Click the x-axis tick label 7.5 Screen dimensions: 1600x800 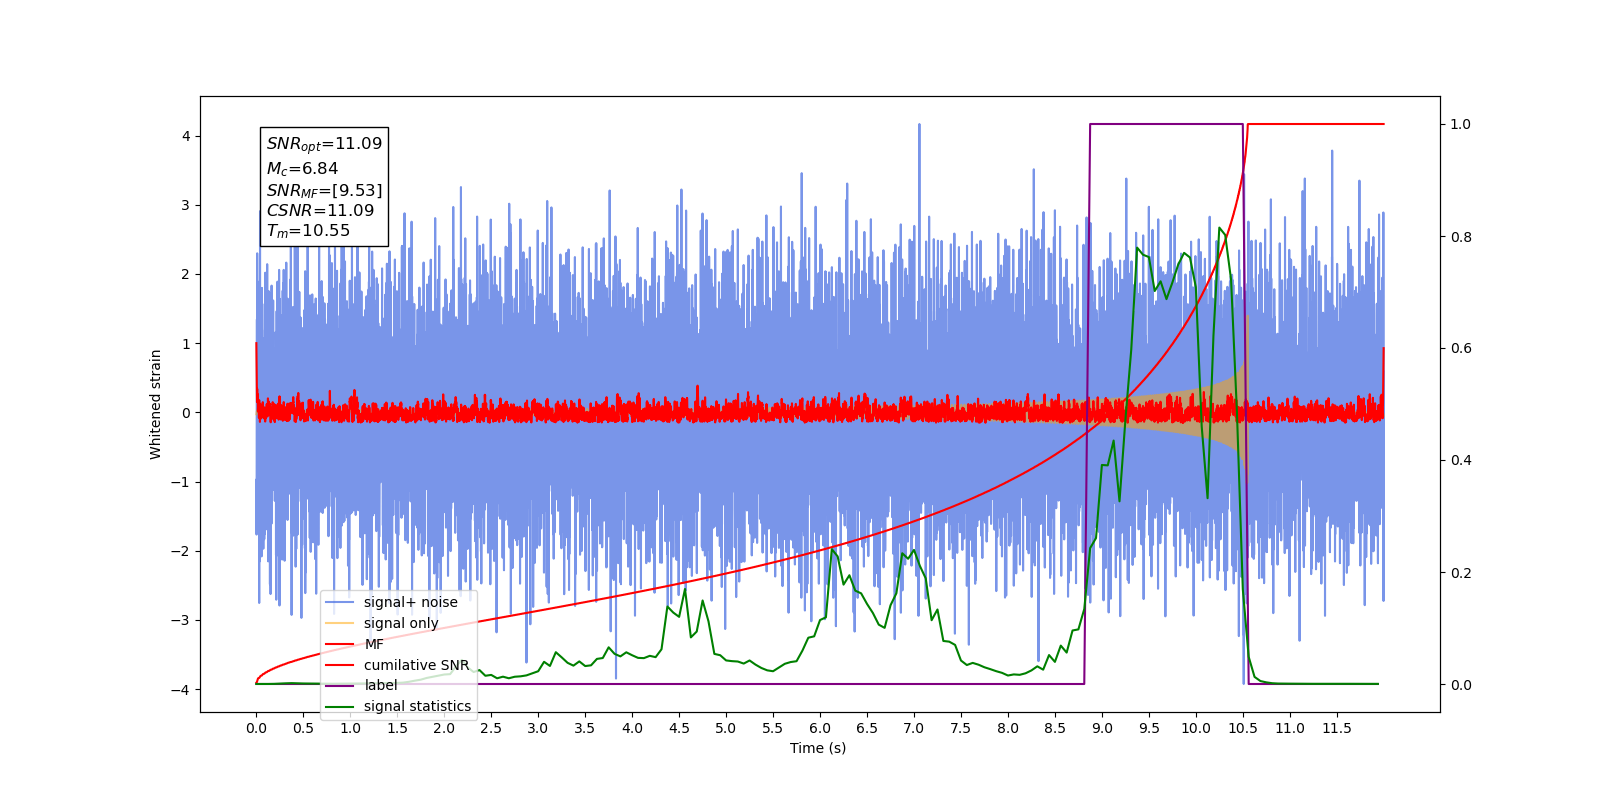[x=961, y=728]
